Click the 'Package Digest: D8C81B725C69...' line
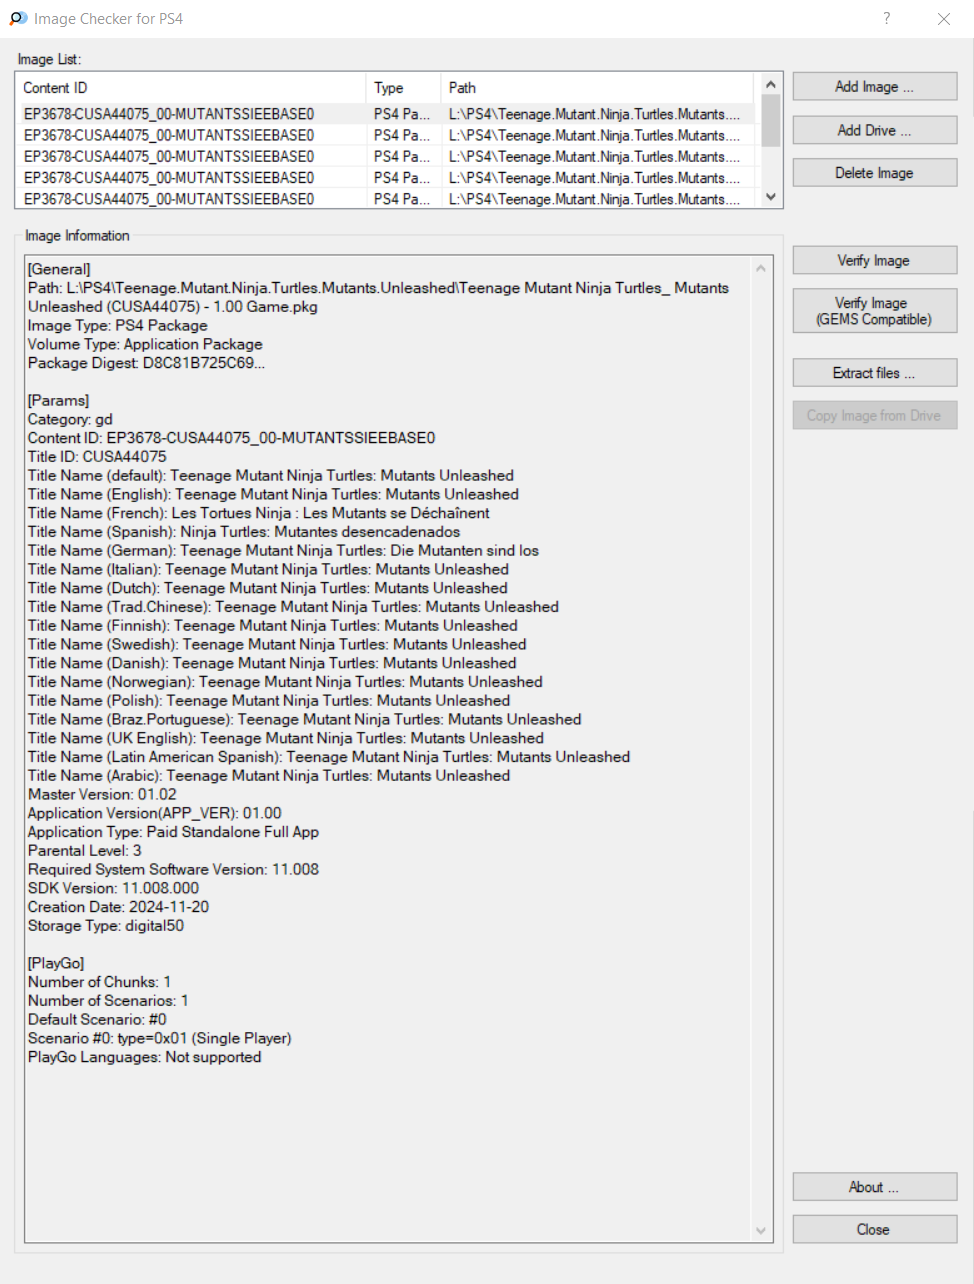This screenshot has height=1284, width=974. [x=146, y=363]
